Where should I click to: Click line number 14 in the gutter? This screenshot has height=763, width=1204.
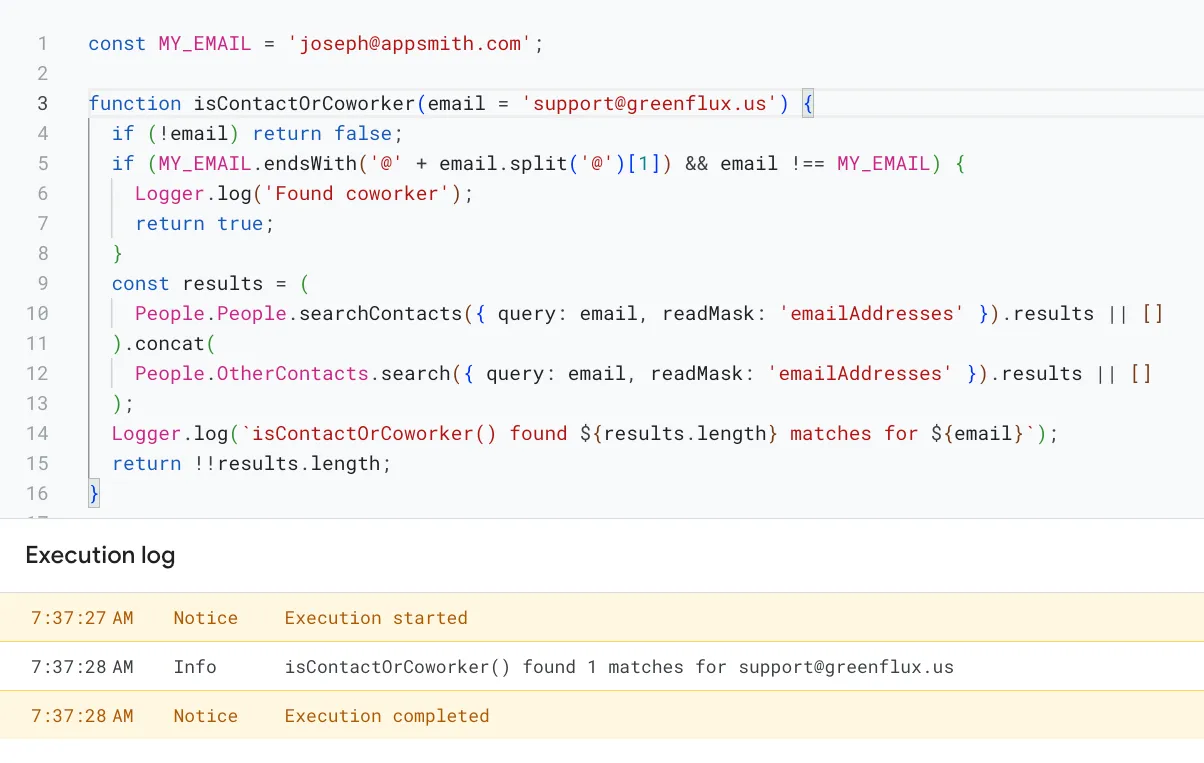(38, 434)
